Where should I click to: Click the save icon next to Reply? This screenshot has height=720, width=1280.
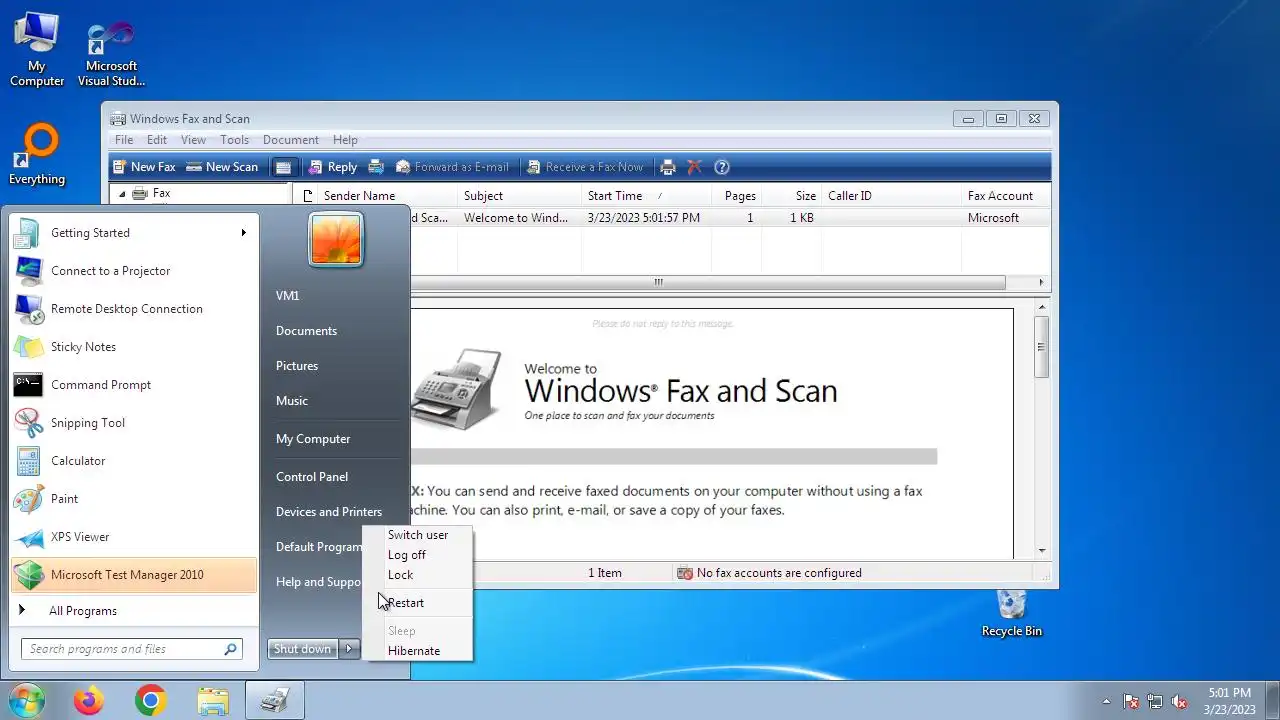pyautogui.click(x=376, y=167)
